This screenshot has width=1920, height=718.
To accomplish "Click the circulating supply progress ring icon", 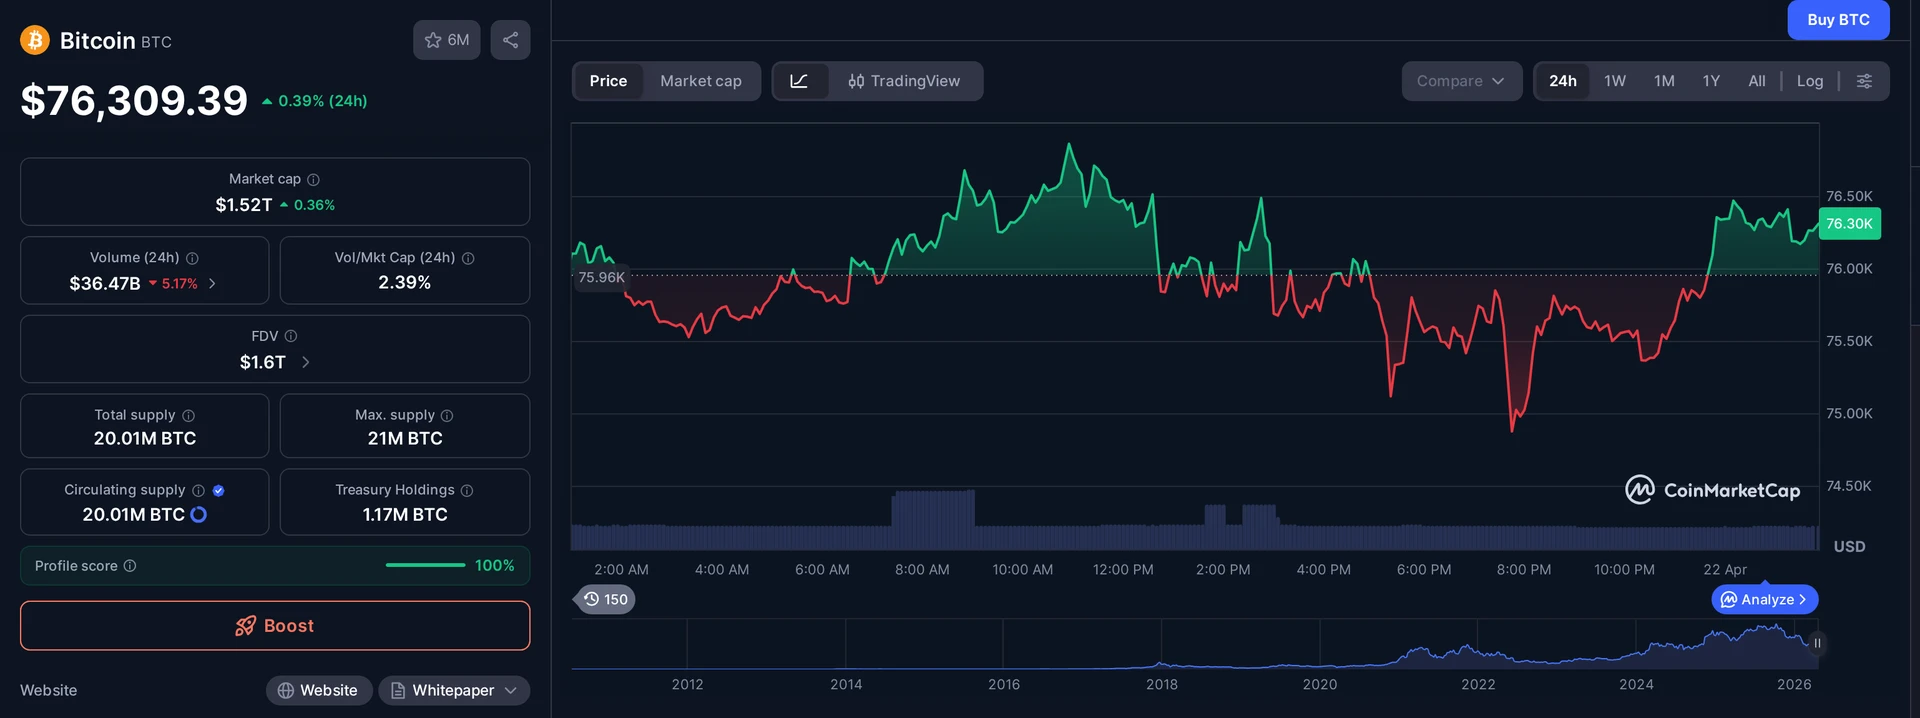I will coord(198,514).
